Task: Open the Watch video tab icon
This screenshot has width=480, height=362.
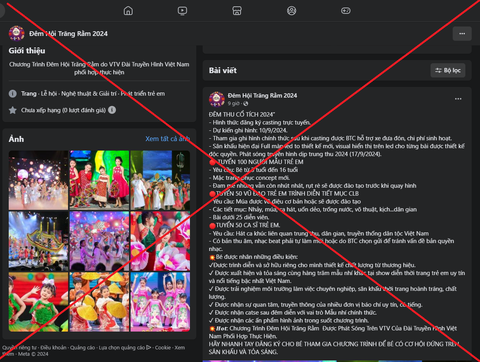Action: [182, 11]
